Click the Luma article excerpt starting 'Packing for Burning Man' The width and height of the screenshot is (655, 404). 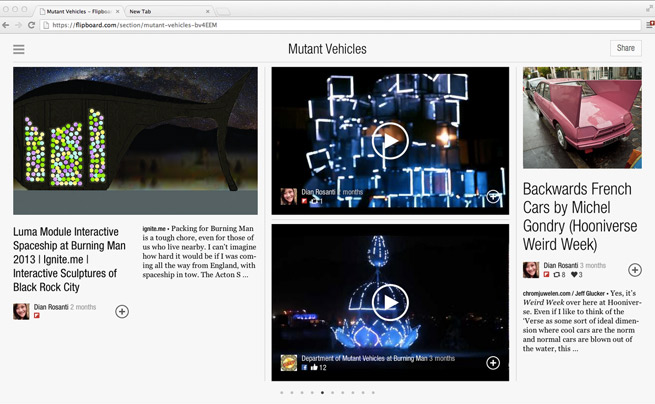199,252
